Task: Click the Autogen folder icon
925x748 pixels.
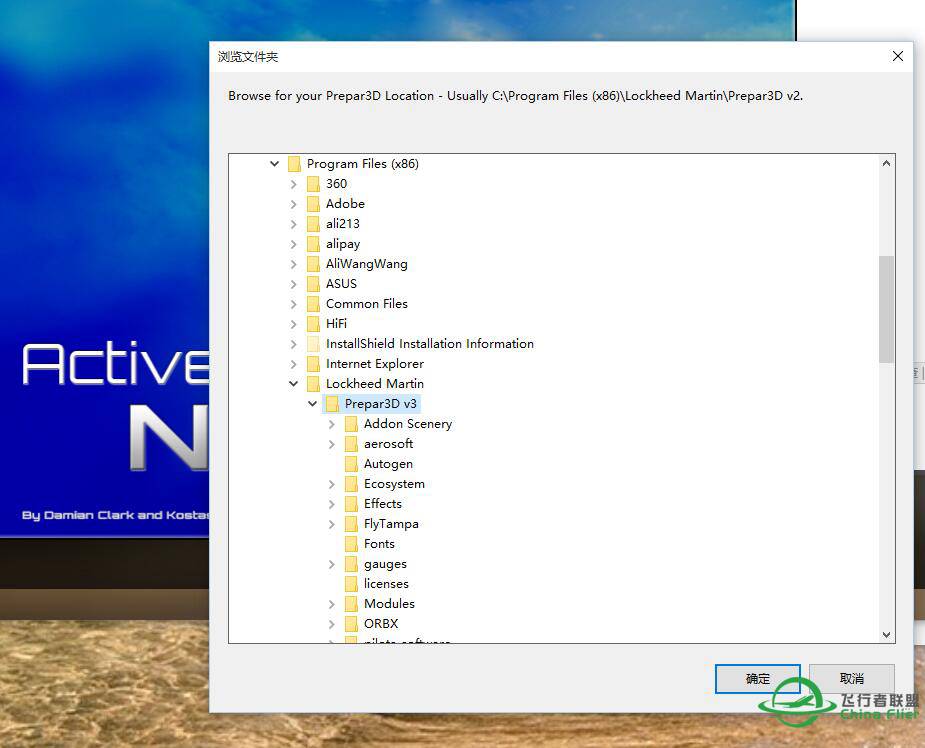Action: tap(351, 464)
